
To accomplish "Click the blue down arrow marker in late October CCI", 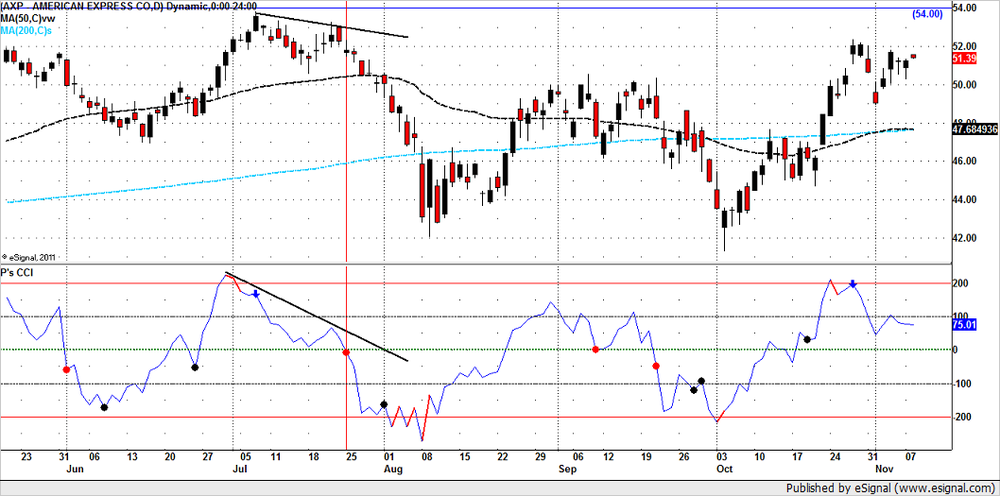I will (853, 284).
